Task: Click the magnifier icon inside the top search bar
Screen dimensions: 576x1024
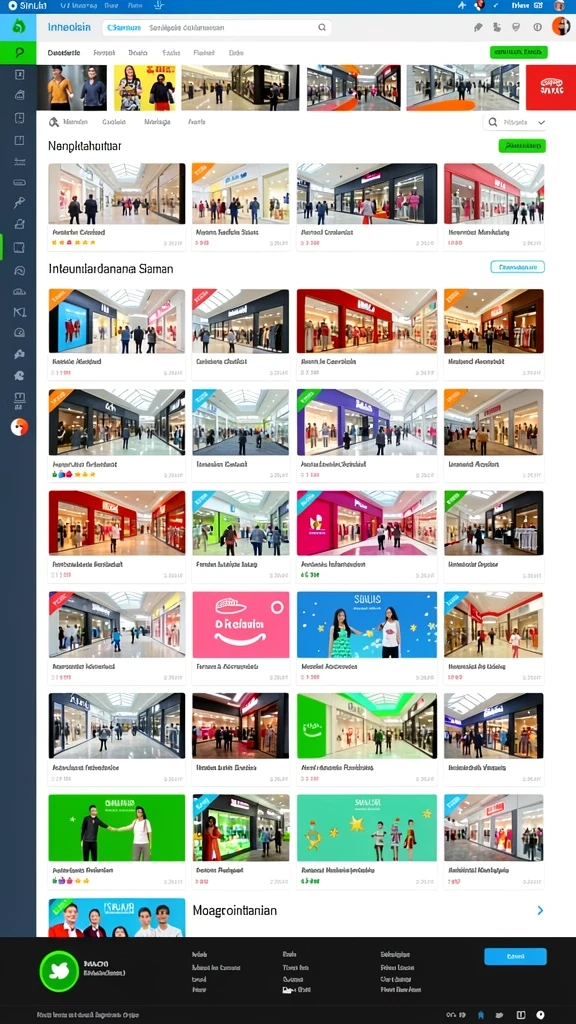Action: [x=322, y=27]
